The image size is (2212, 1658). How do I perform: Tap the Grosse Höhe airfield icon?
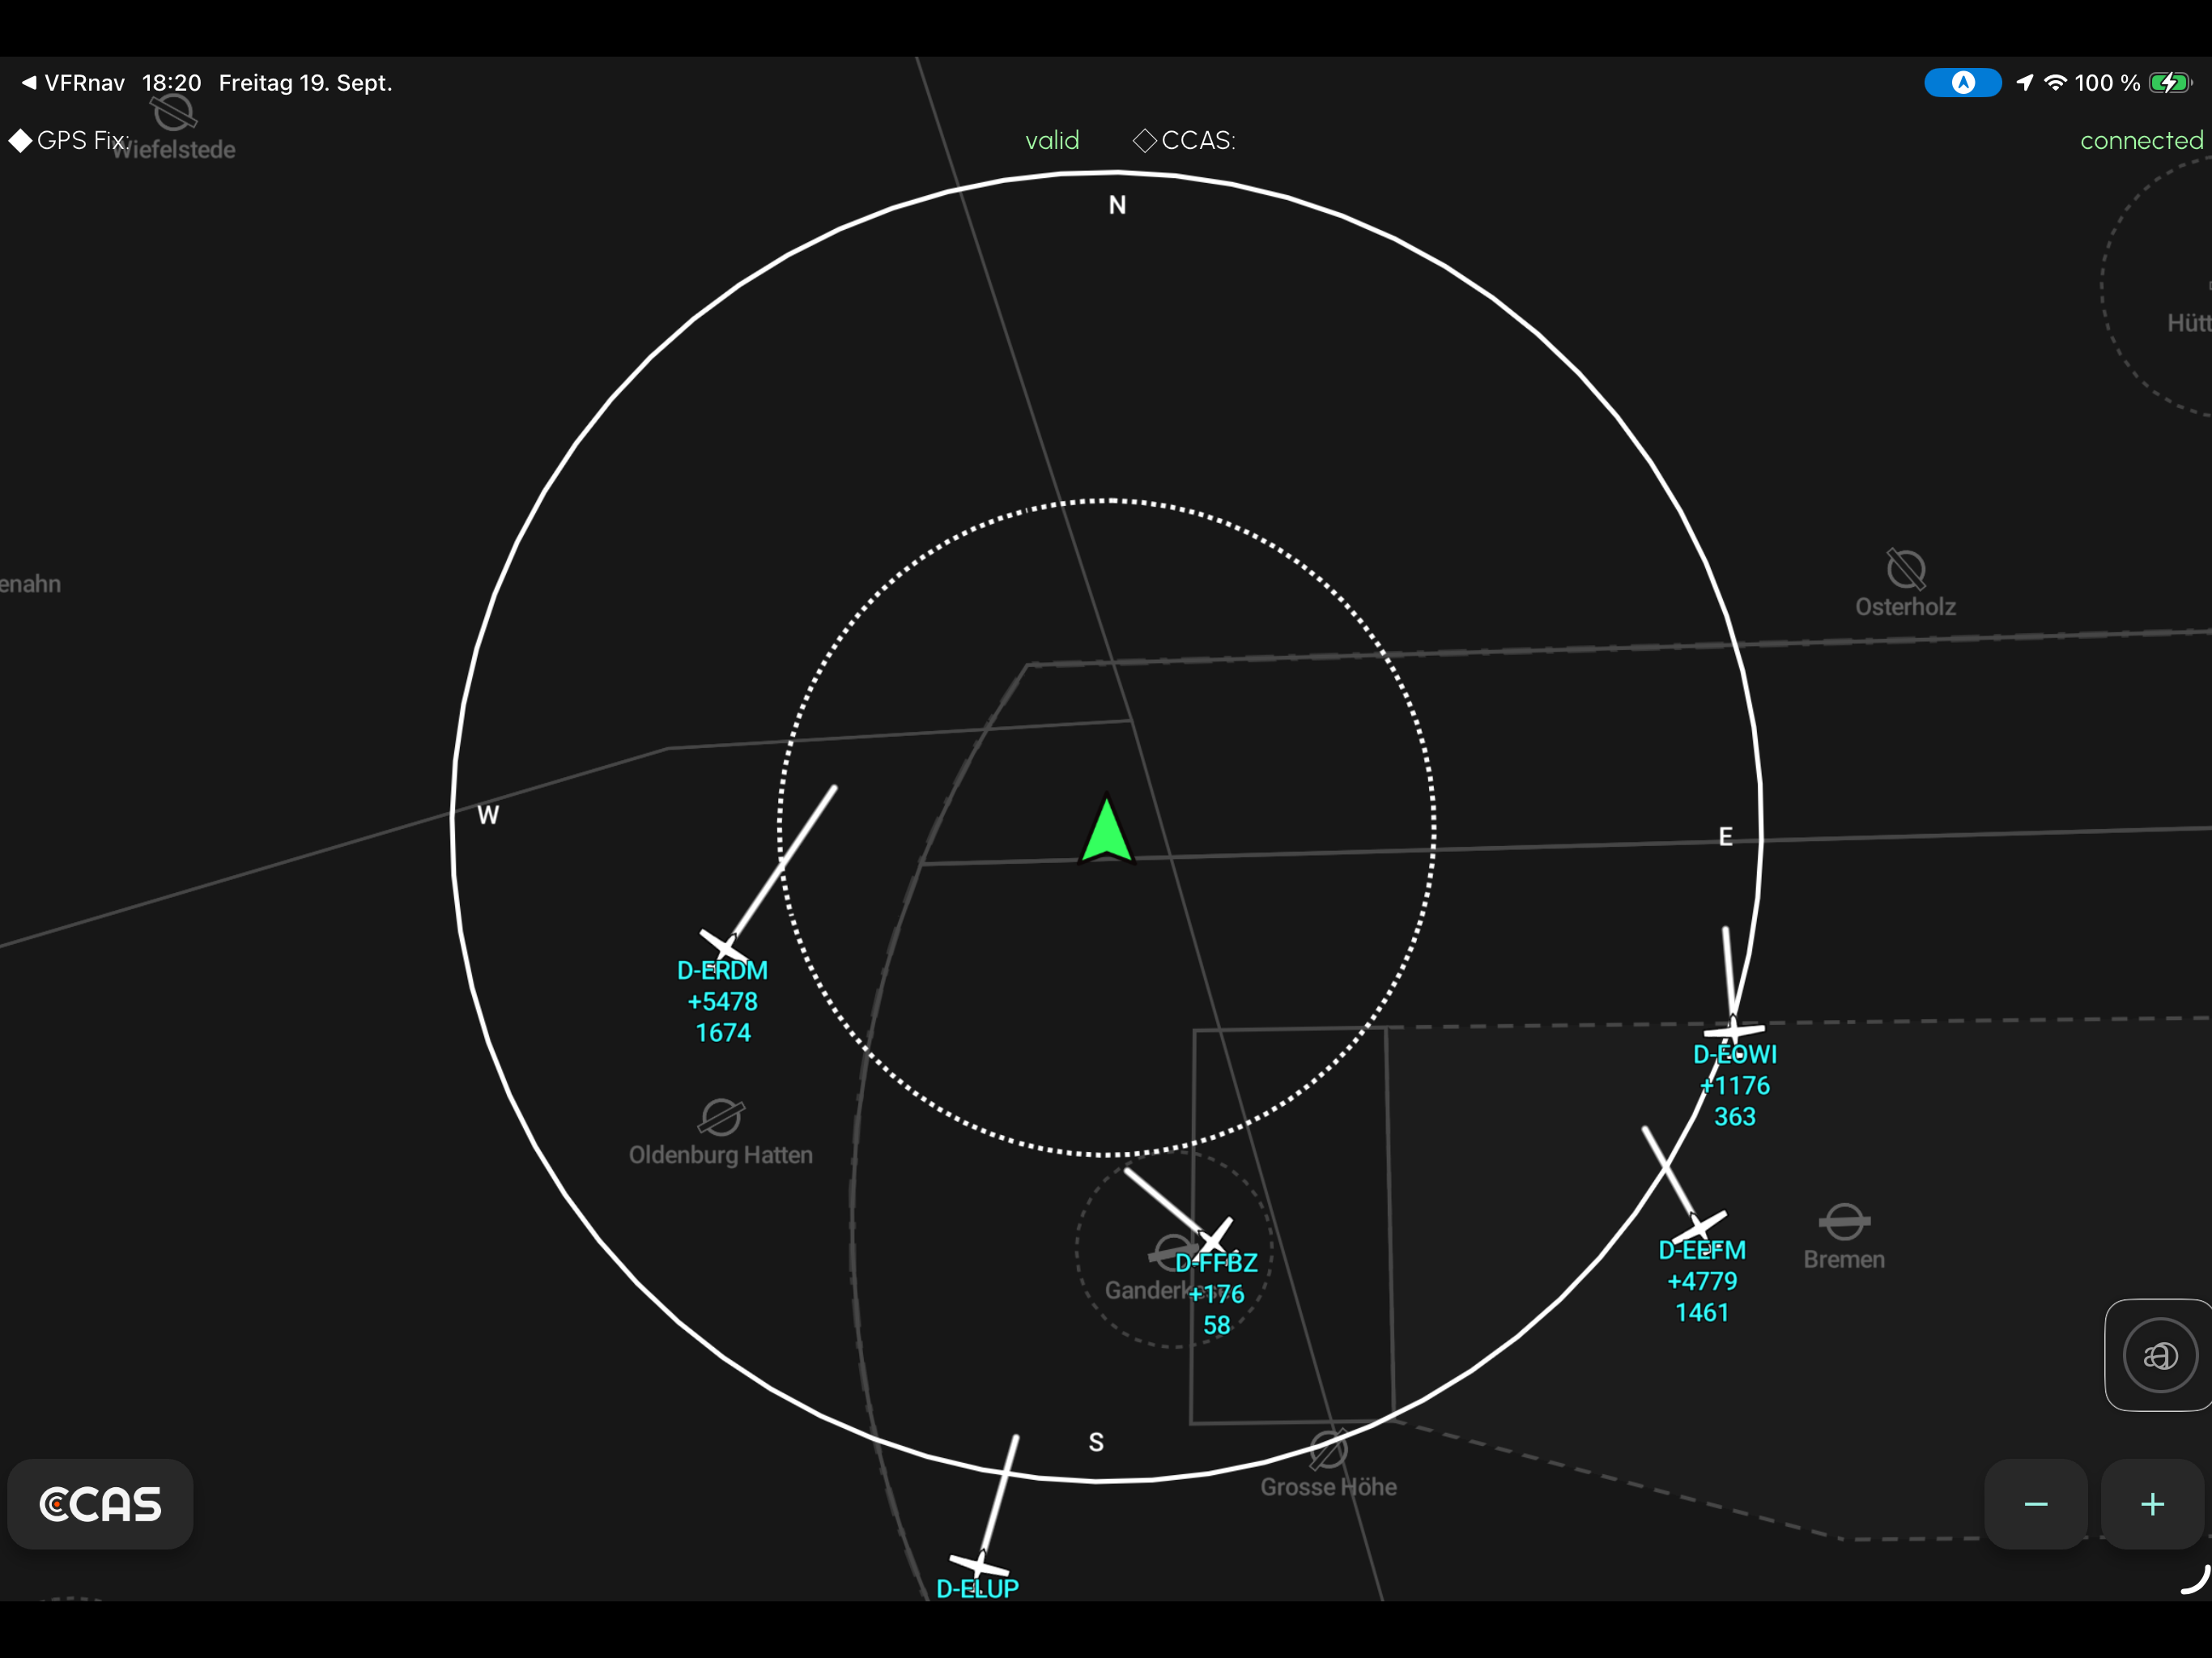click(x=1328, y=1448)
